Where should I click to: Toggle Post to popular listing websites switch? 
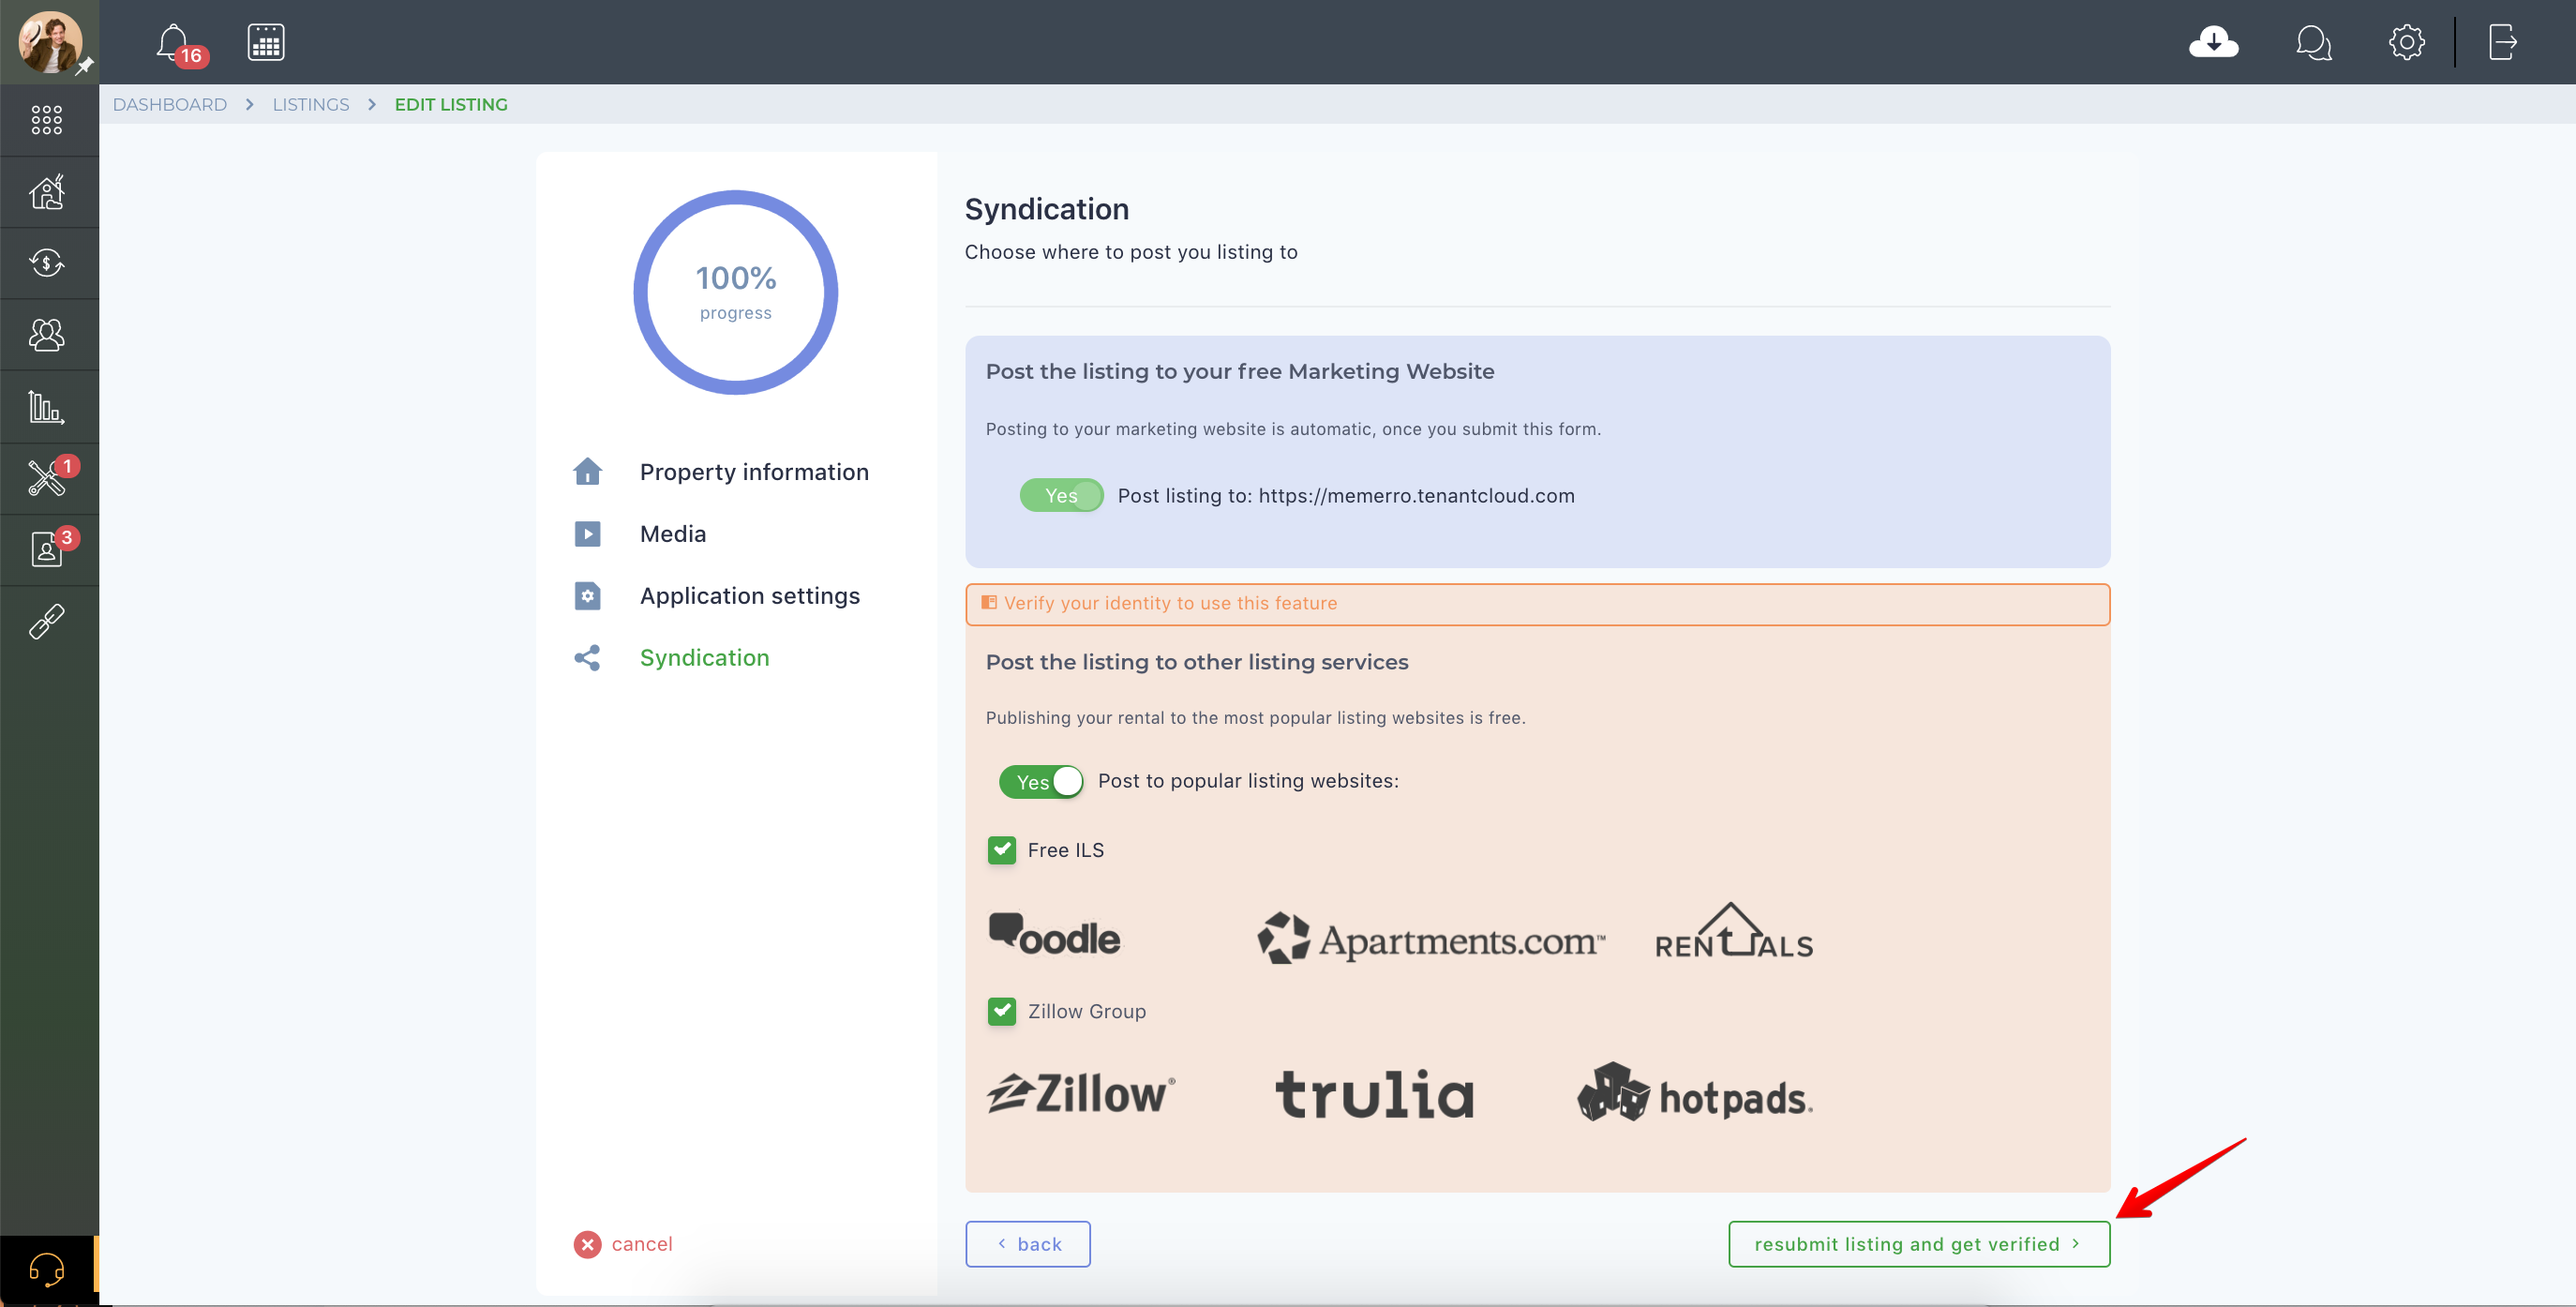(x=1041, y=781)
